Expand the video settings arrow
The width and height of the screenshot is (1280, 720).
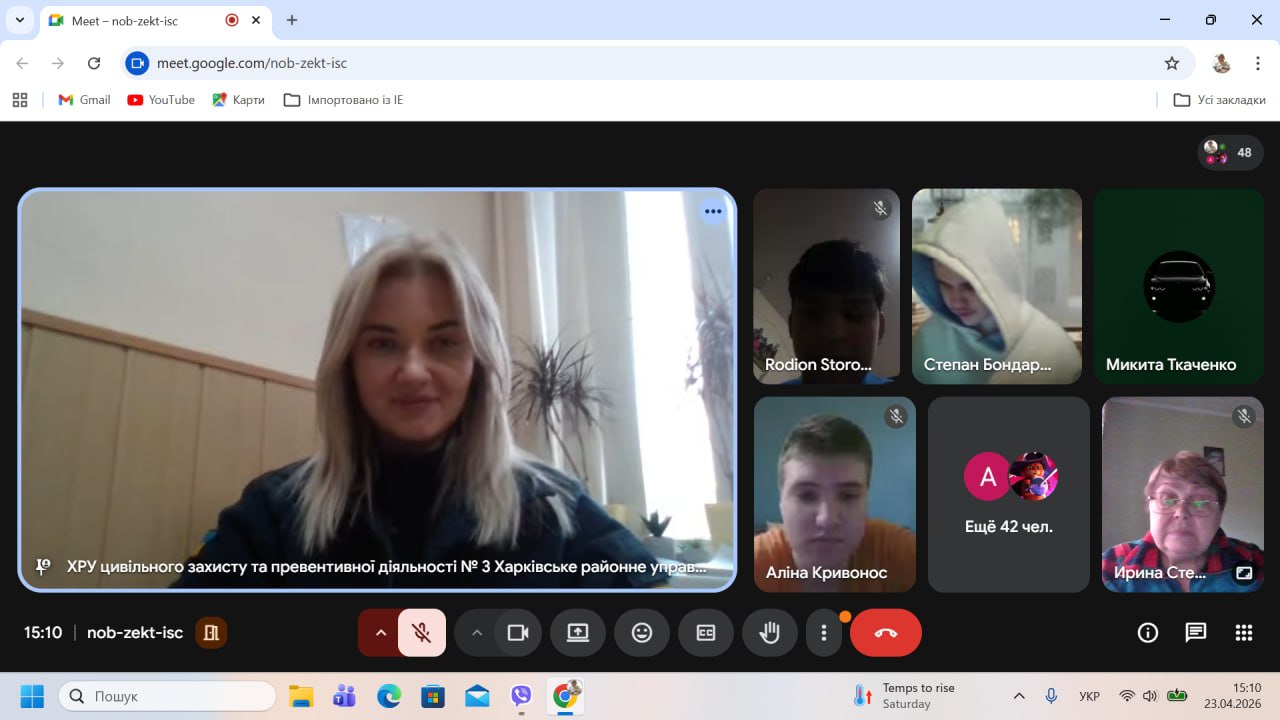(x=477, y=632)
